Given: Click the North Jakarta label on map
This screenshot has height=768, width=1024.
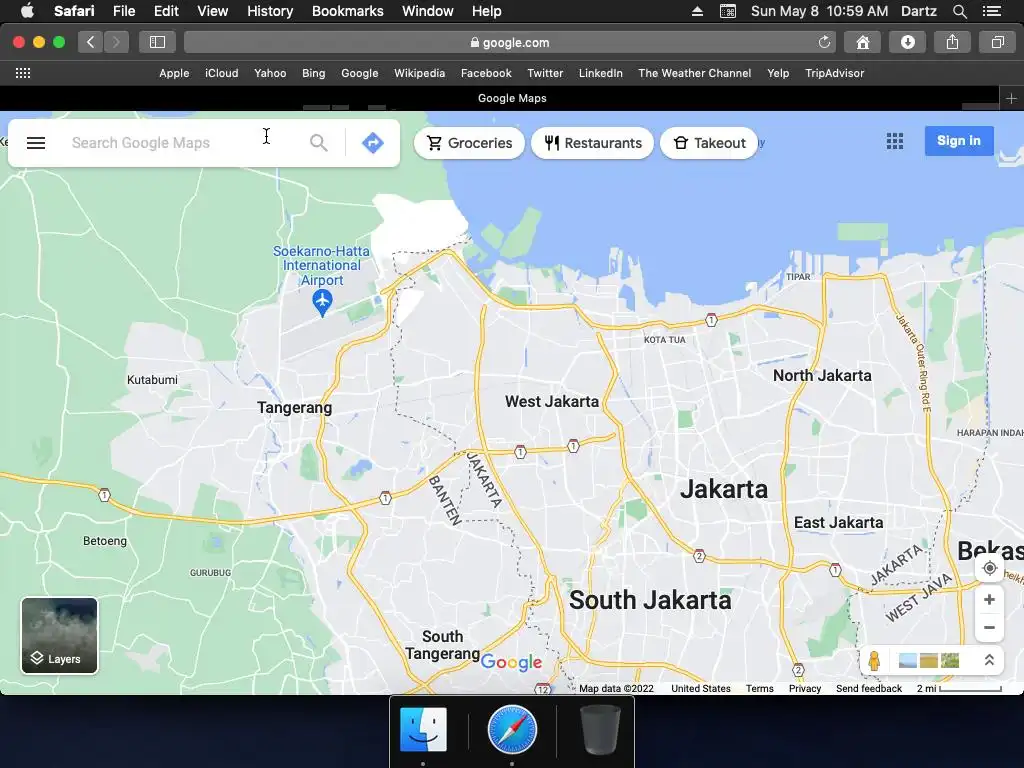Looking at the screenshot, I should click(x=822, y=376).
